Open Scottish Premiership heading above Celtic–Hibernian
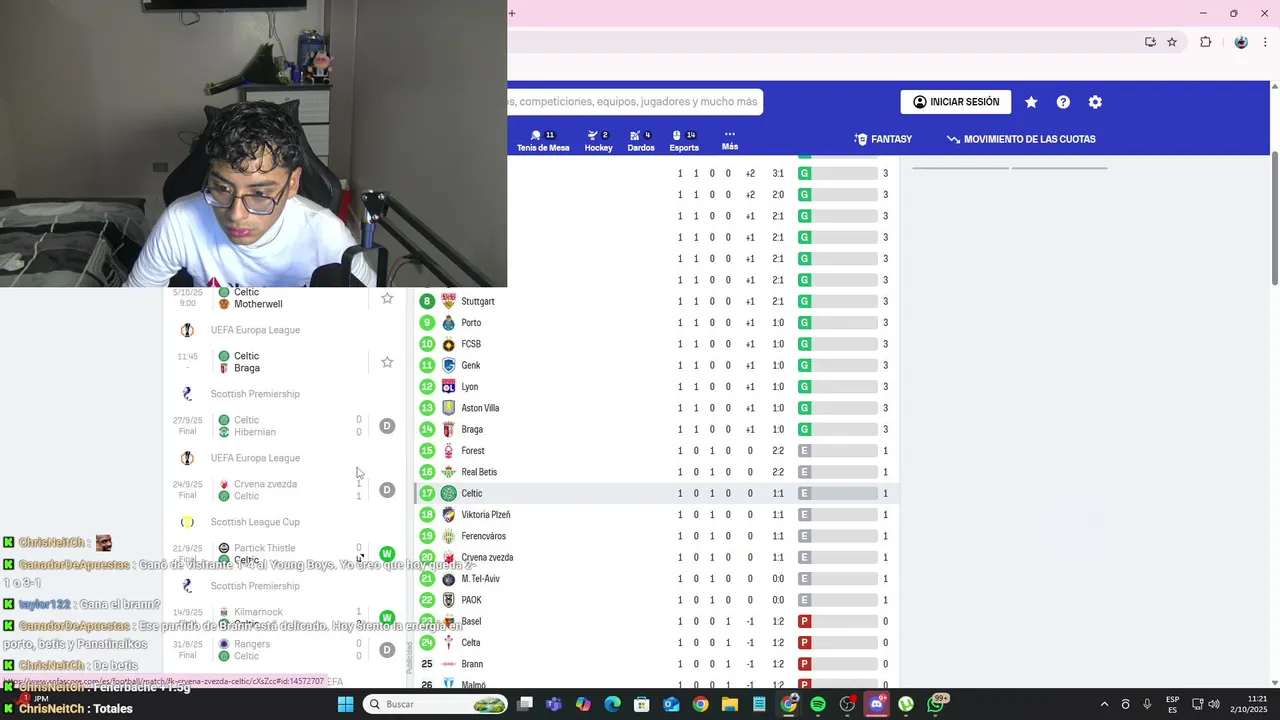The height and width of the screenshot is (720, 1280). (255, 394)
